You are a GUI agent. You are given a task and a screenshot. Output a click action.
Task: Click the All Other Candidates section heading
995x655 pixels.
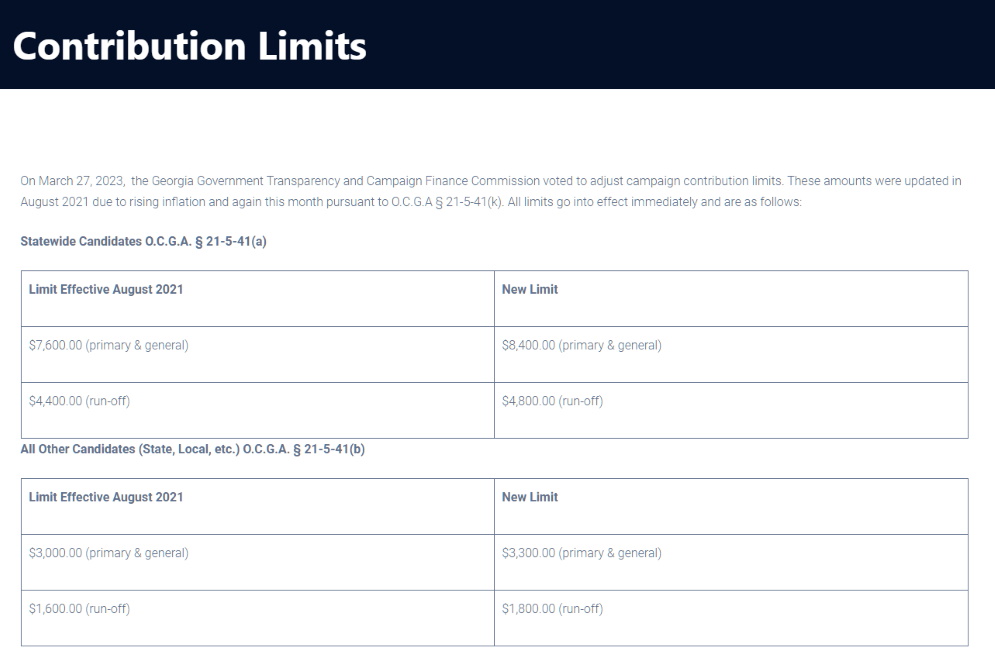pos(192,449)
